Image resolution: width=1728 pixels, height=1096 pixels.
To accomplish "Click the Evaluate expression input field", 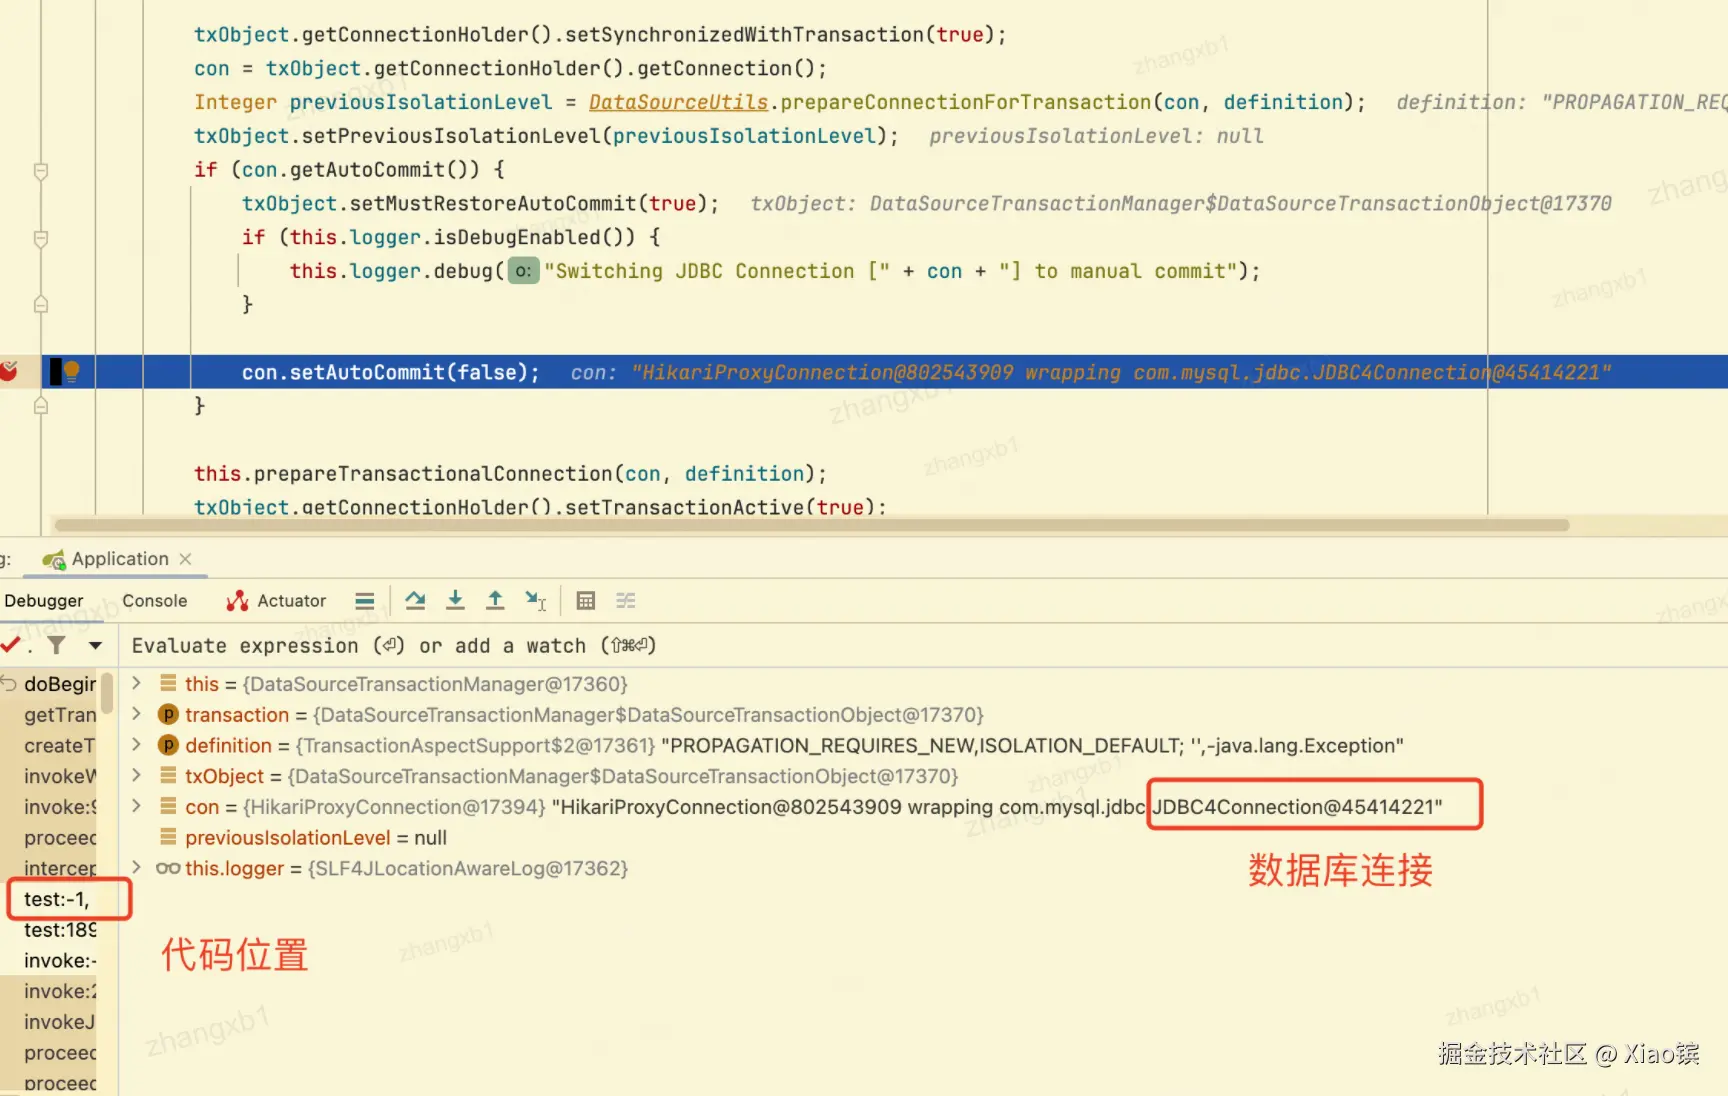I will 925,646.
